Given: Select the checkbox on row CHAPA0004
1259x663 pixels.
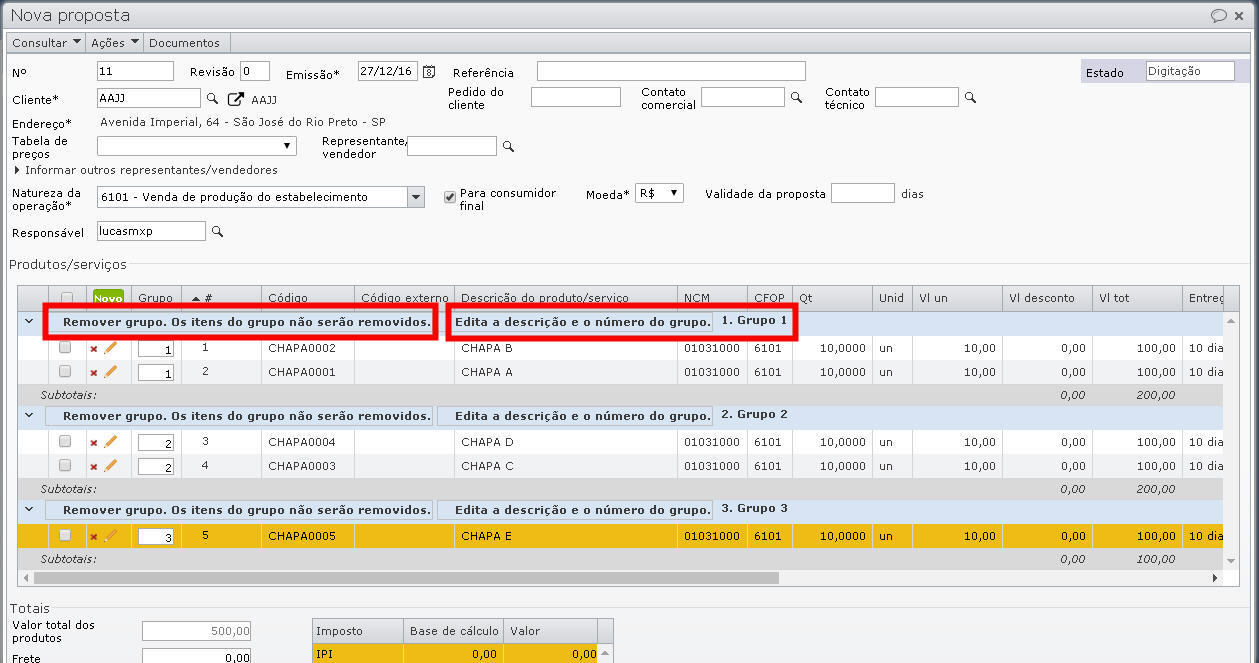Looking at the screenshot, I should coord(66,441).
